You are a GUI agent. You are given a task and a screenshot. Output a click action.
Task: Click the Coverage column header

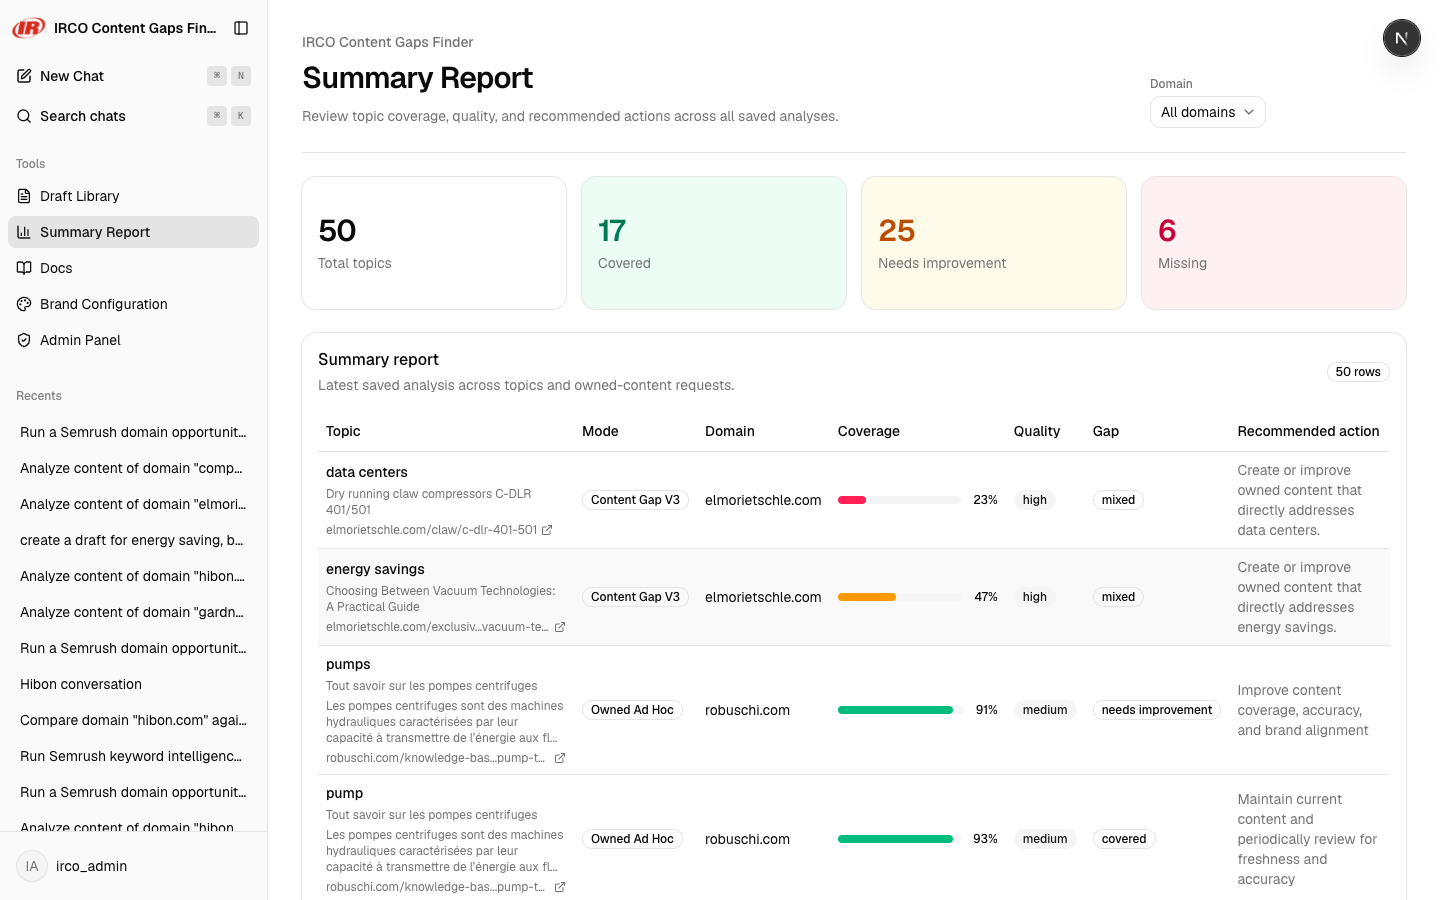(869, 431)
